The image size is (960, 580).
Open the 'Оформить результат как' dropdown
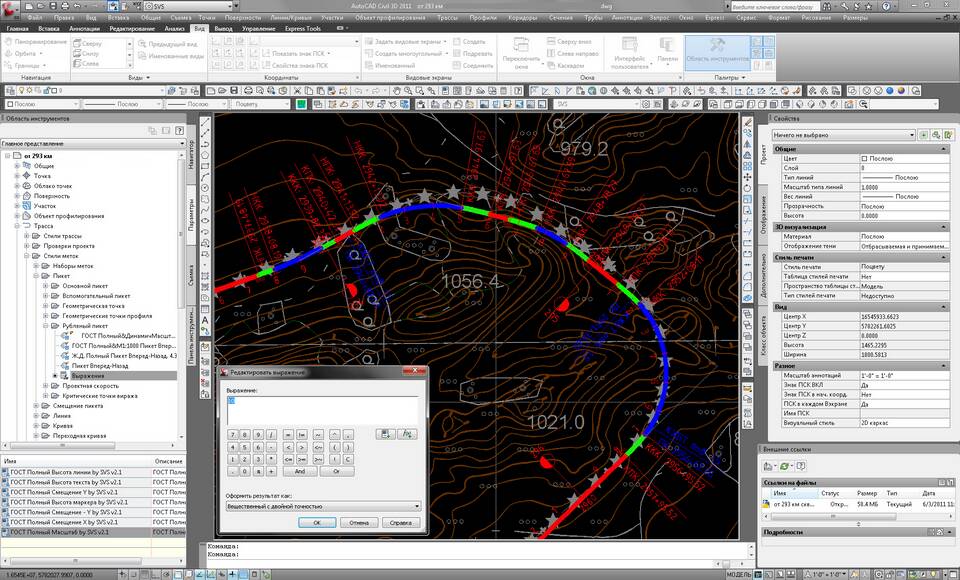(320, 506)
